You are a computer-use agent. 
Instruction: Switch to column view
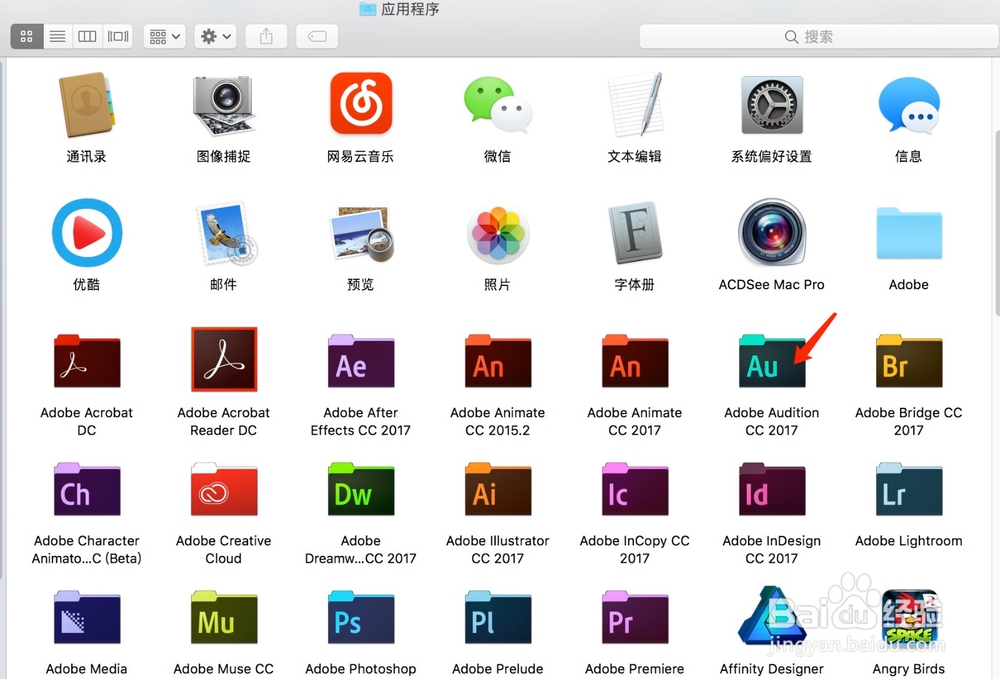87,36
